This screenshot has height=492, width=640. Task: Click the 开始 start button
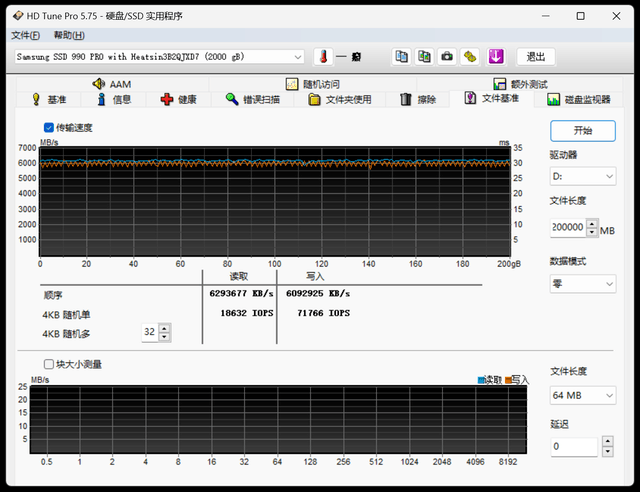[582, 130]
